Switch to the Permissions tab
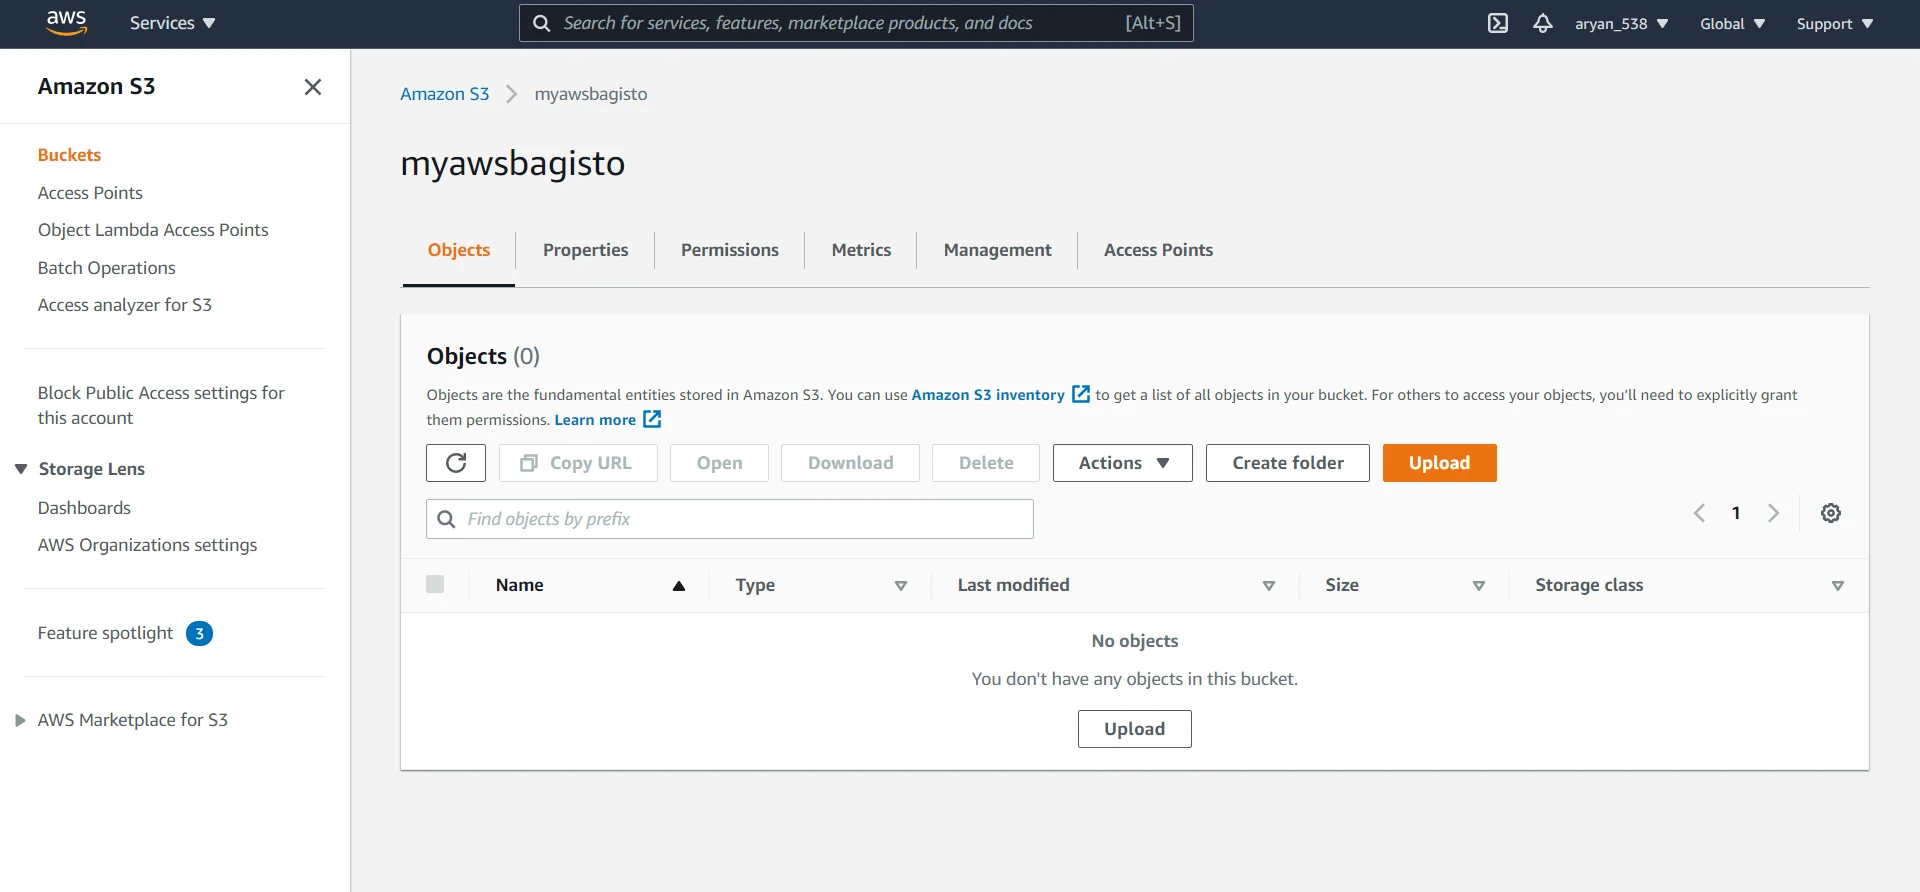This screenshot has width=1920, height=892. pyautogui.click(x=729, y=250)
